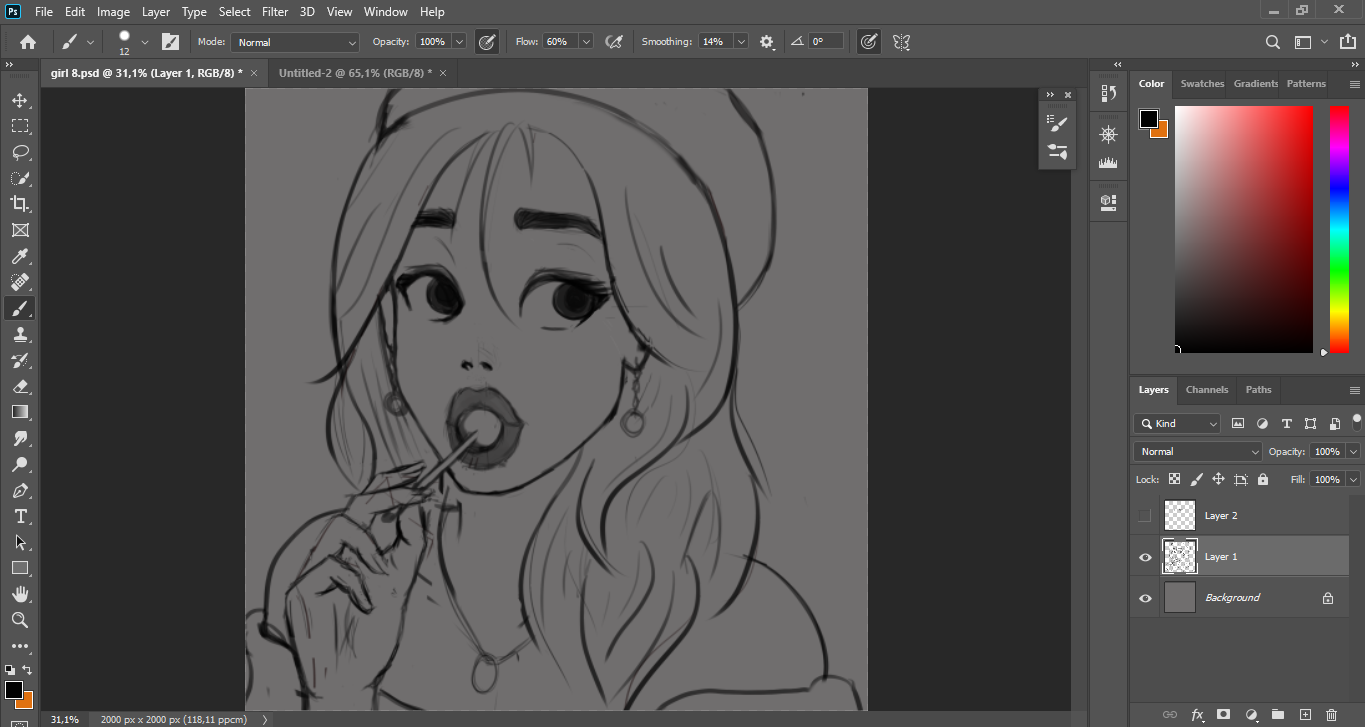Hide Layer 1 with eye icon
This screenshot has width=1365, height=727.
[x=1145, y=557]
